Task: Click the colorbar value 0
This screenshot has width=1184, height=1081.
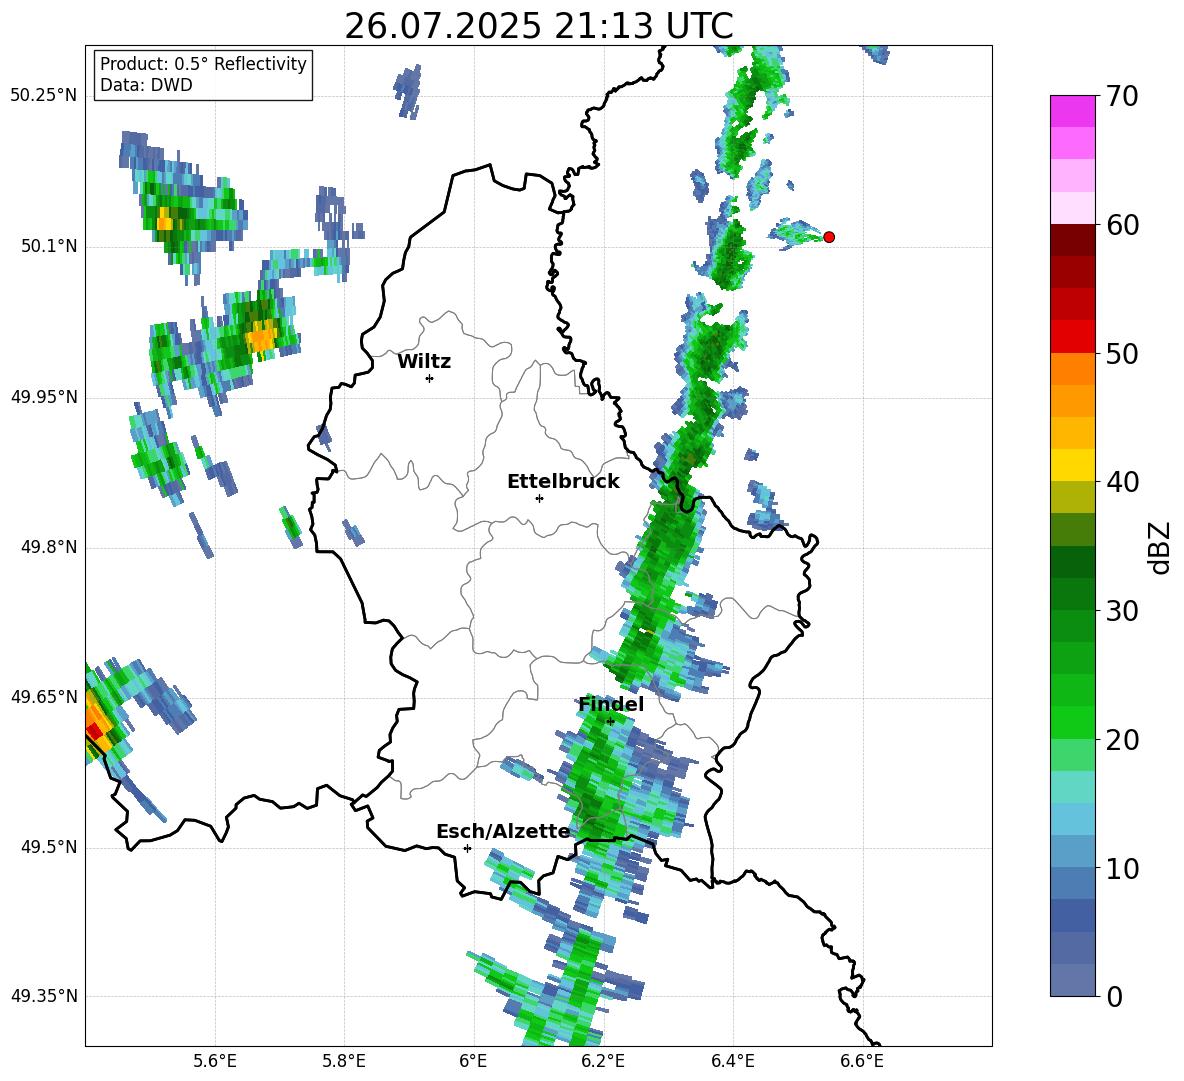Action: [x=1114, y=996]
